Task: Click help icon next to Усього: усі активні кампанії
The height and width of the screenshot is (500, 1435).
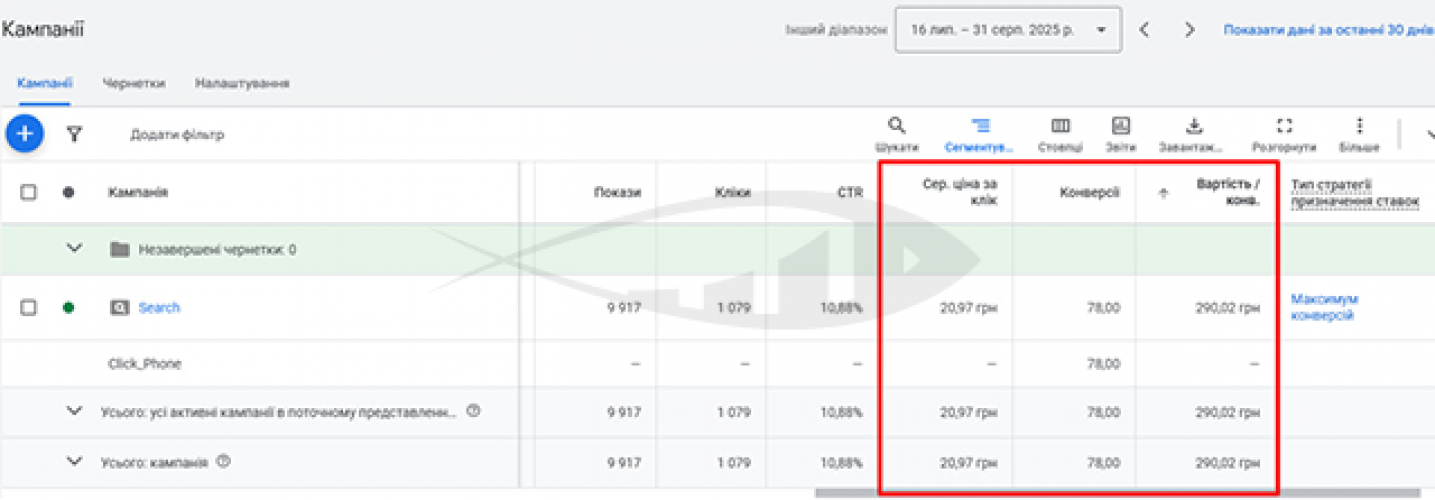Action: coord(474,411)
